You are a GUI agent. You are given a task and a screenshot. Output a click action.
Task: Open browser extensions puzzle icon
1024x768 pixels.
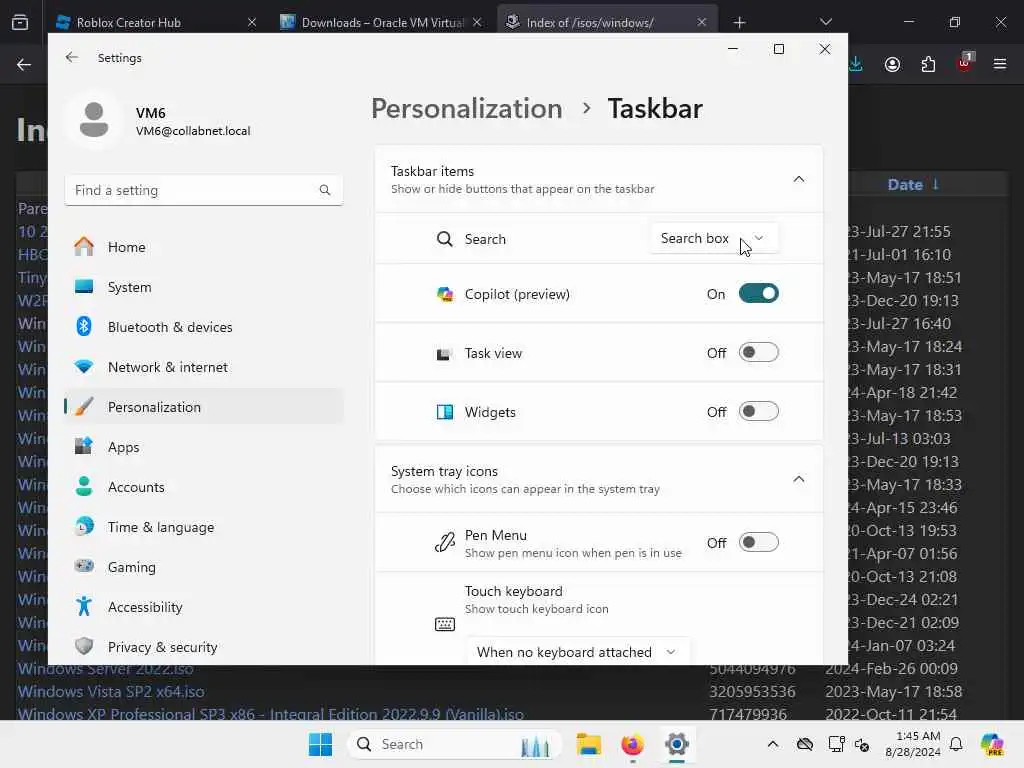[928, 64]
